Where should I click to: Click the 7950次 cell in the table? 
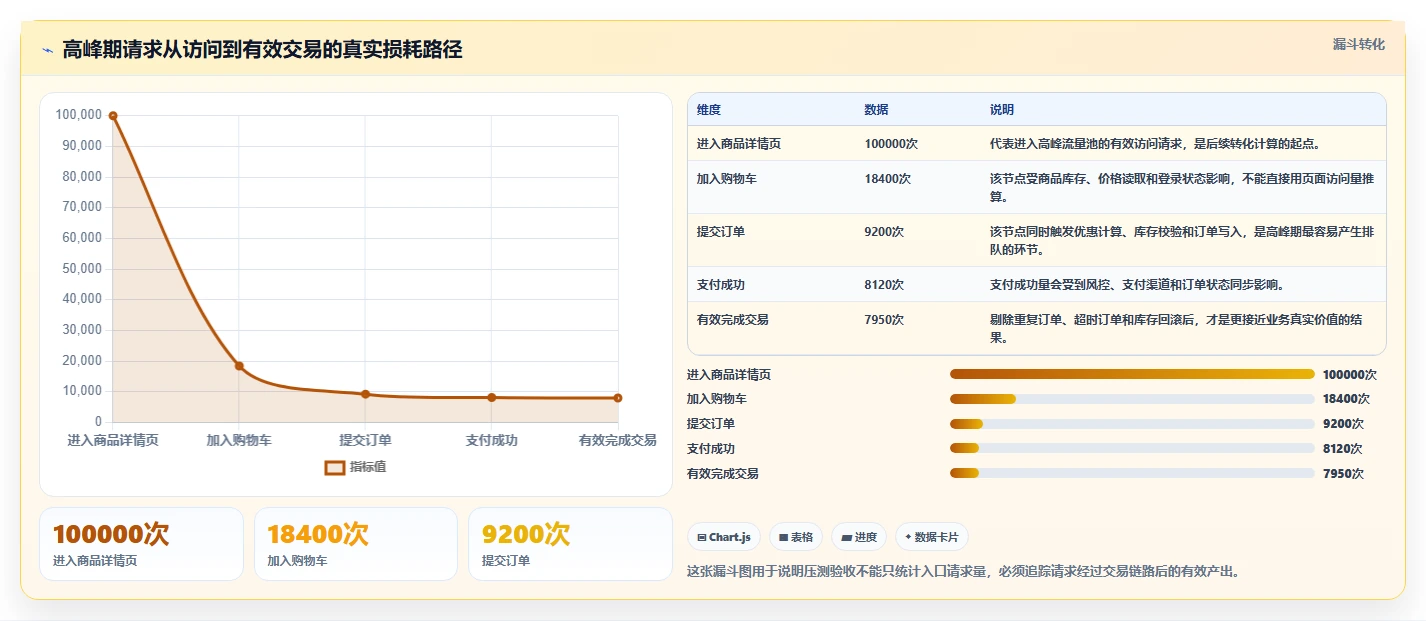[x=884, y=320]
